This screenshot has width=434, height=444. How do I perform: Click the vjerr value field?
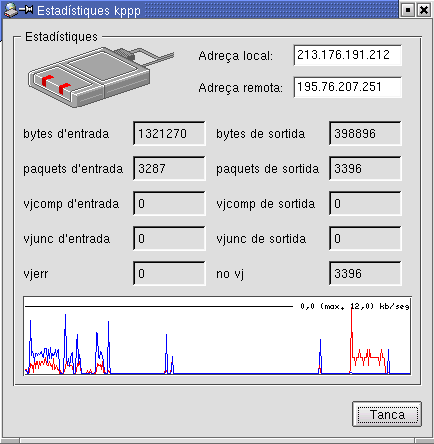169,274
